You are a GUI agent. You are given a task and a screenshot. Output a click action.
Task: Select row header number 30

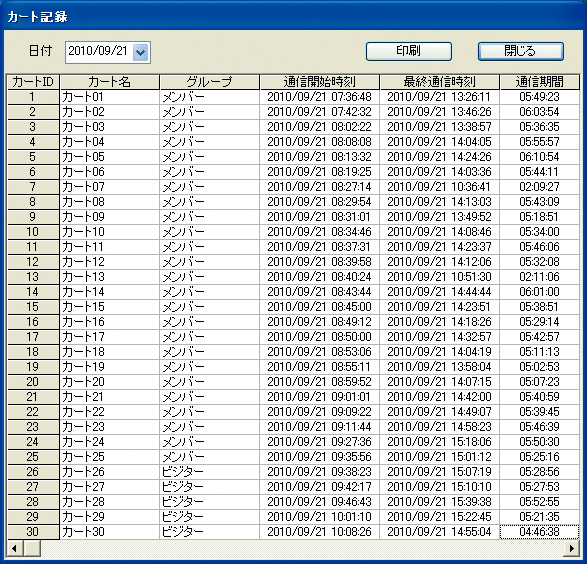click(33, 532)
